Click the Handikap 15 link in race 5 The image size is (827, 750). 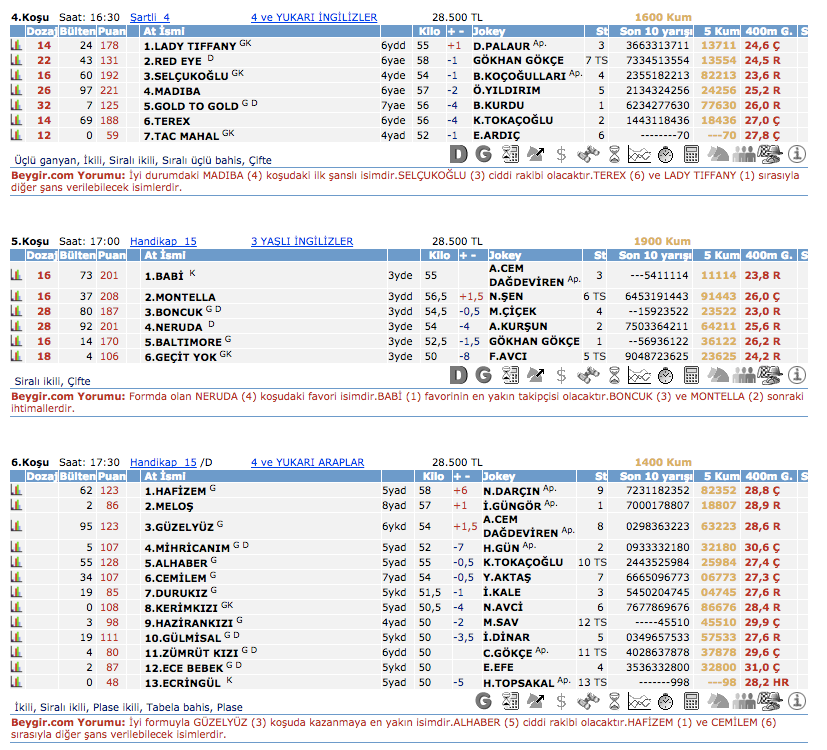click(x=163, y=241)
